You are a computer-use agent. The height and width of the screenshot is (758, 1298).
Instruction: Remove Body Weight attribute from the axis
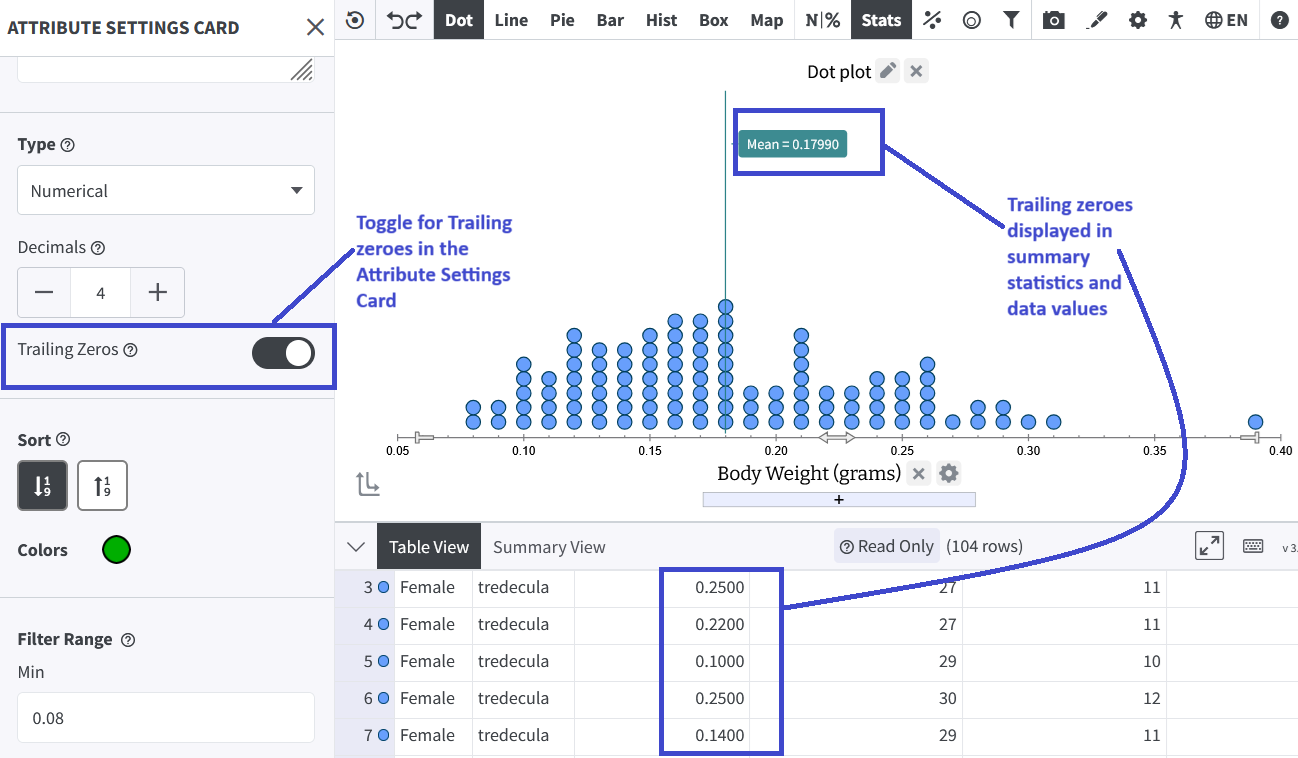click(x=919, y=473)
